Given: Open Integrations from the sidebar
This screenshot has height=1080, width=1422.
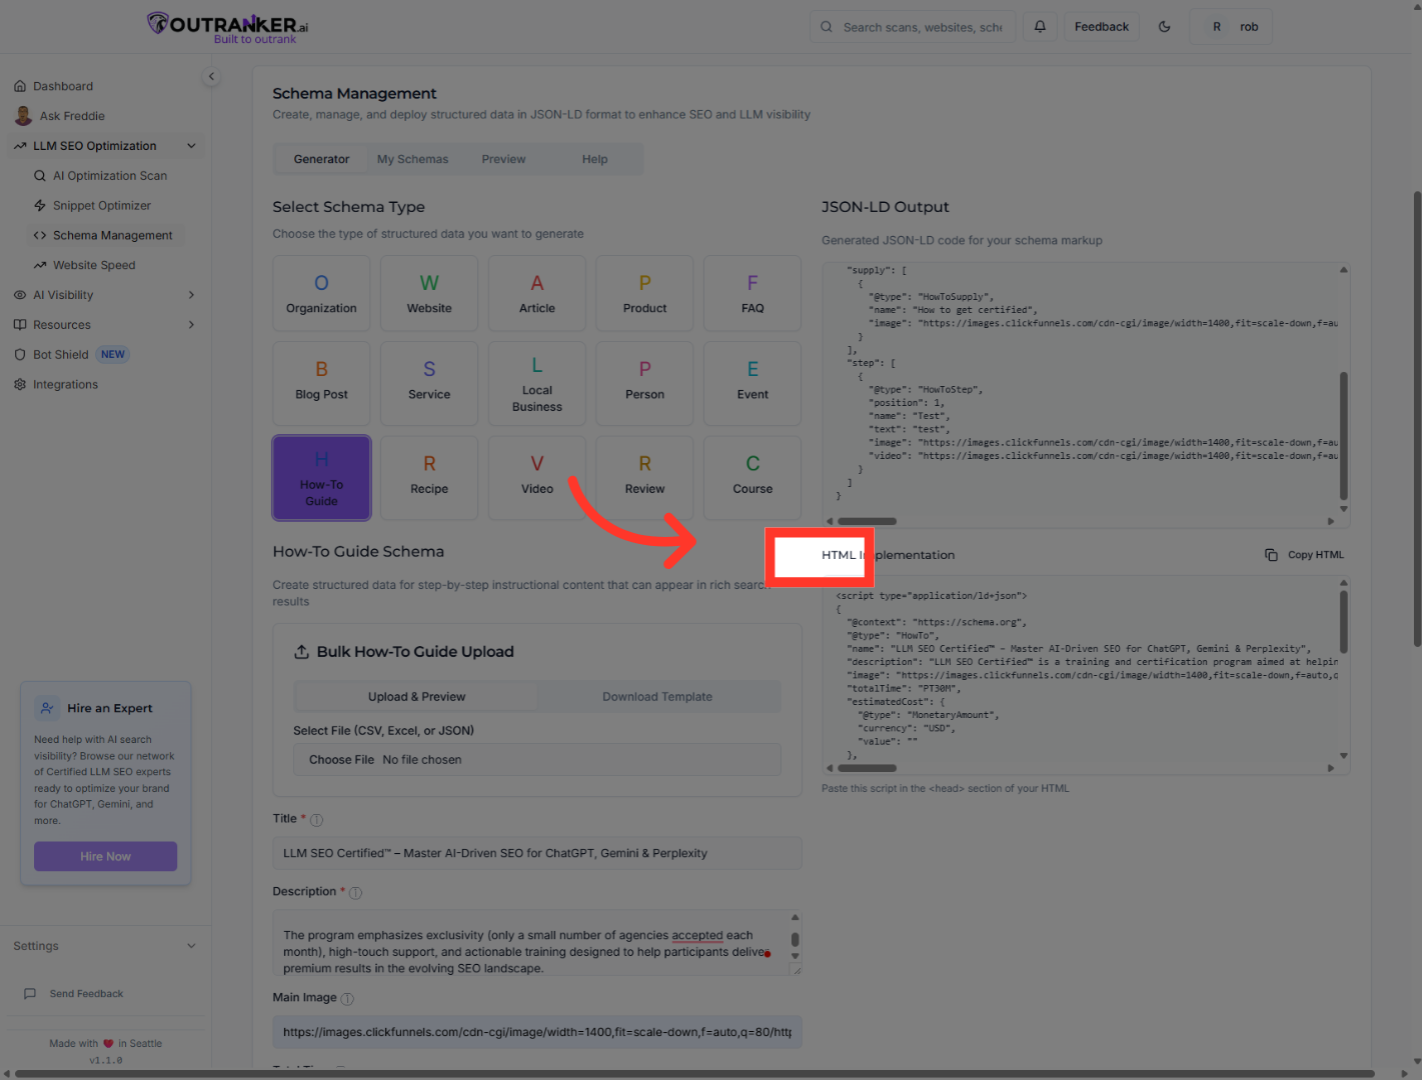Looking at the screenshot, I should click(64, 384).
